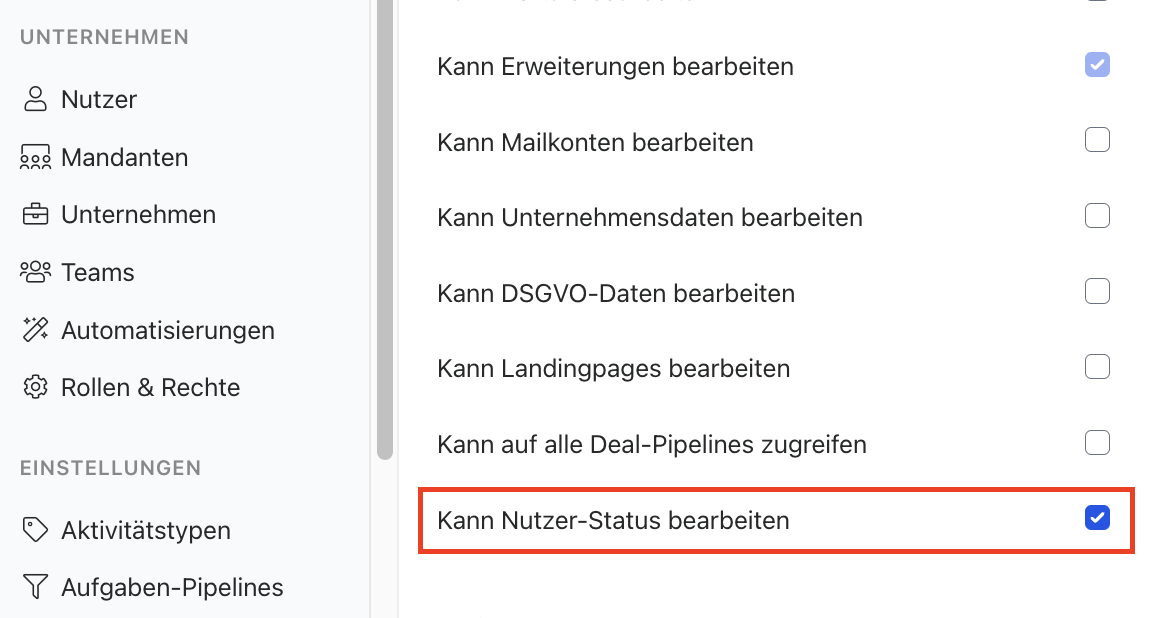Click the Nutzer person icon
1176x618 pixels.
[x=36, y=100]
